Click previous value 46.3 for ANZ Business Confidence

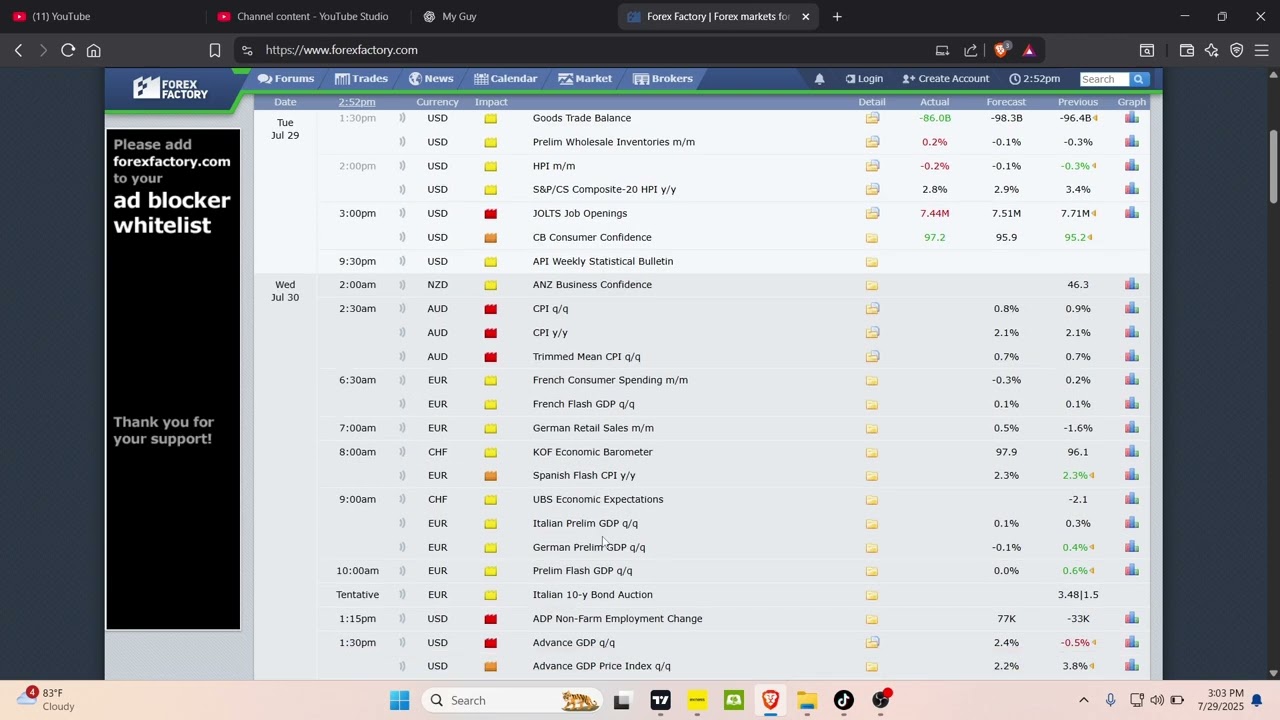coord(1078,284)
